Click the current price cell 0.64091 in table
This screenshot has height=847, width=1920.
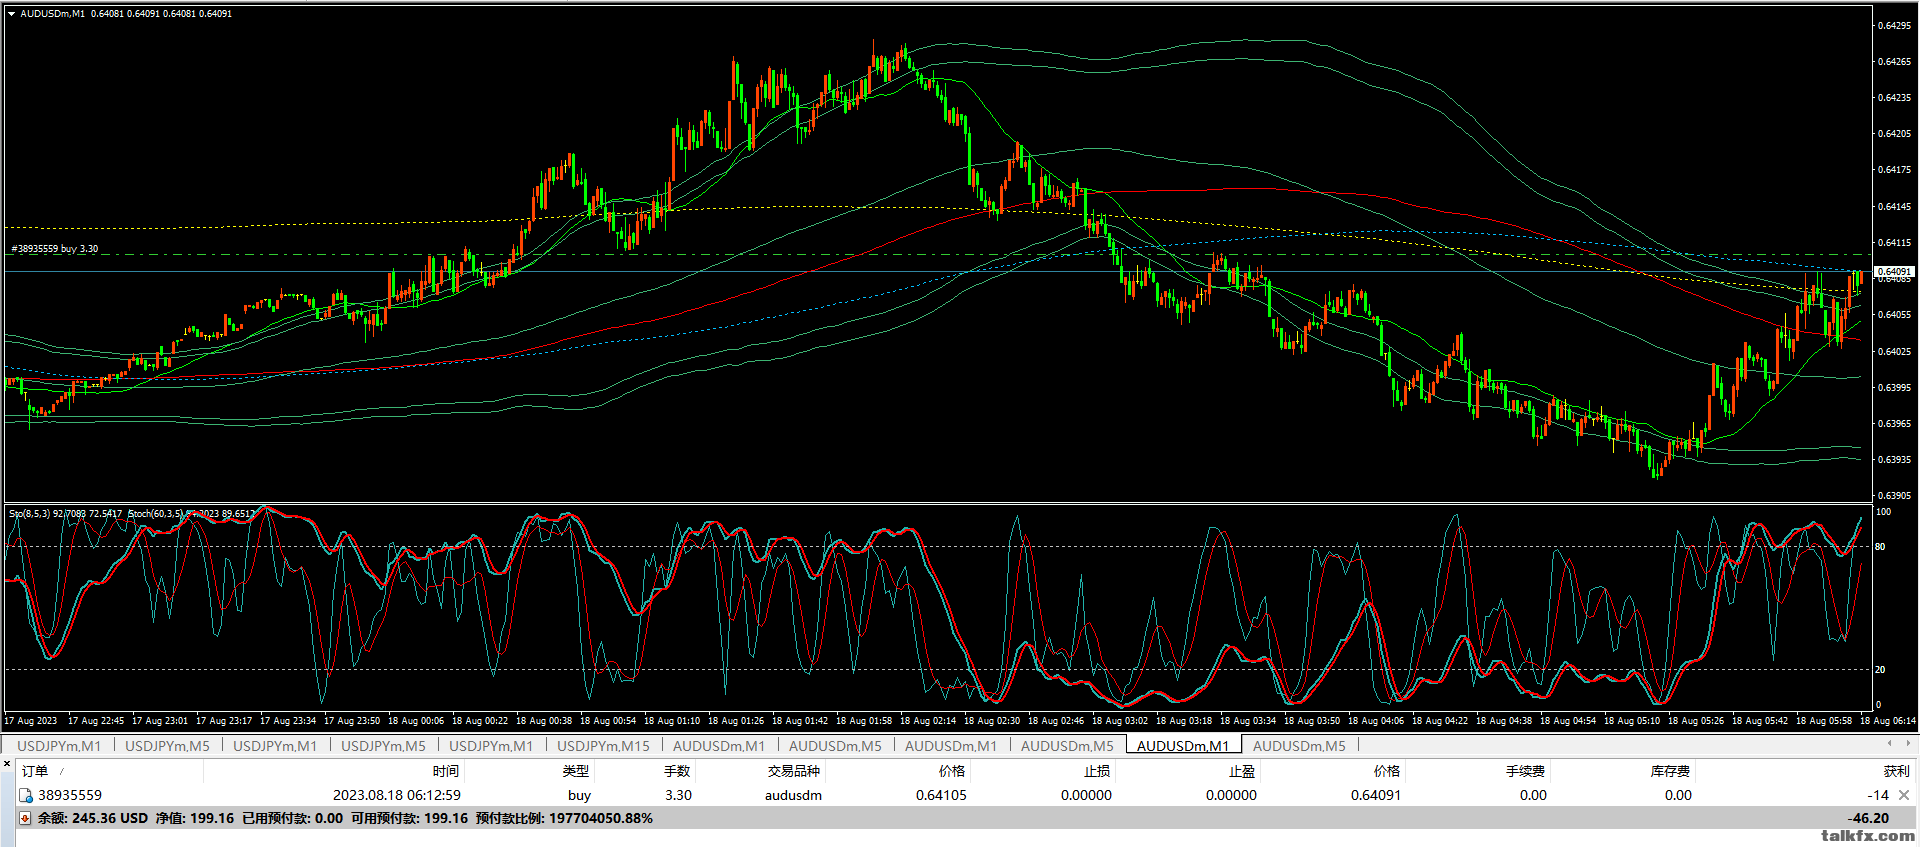pos(1376,795)
